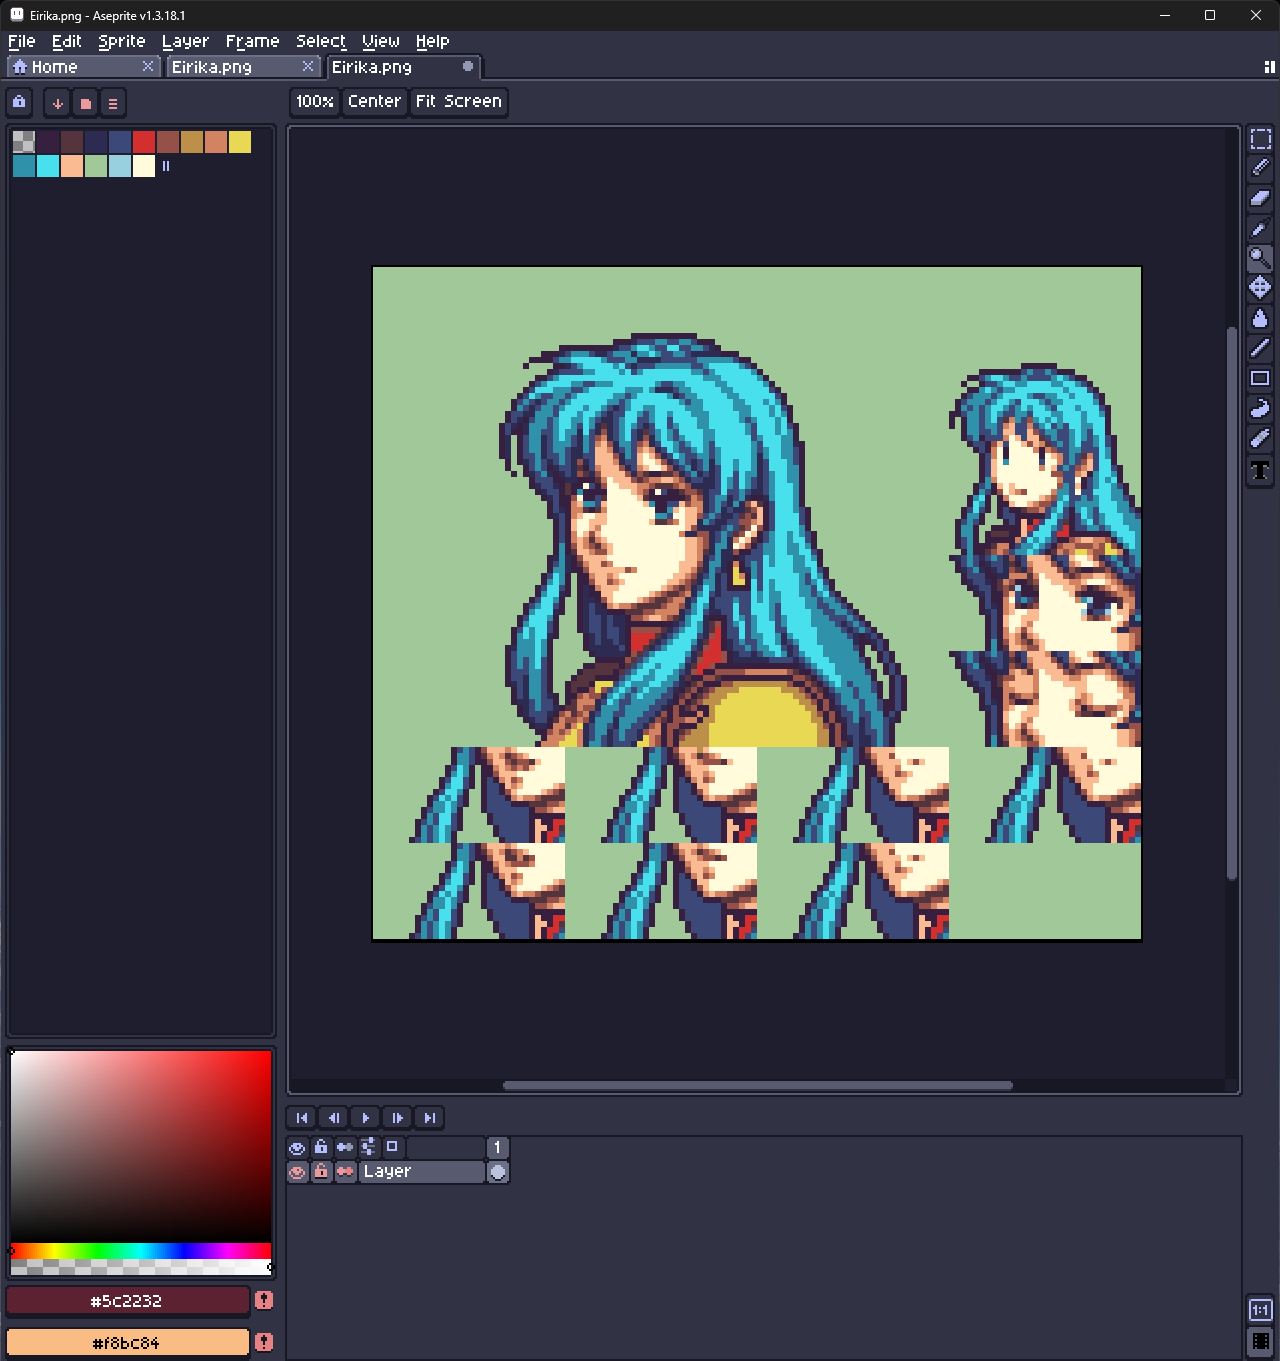Click the palette resize handle icon
This screenshot has height=1361, width=1280.
(166, 166)
